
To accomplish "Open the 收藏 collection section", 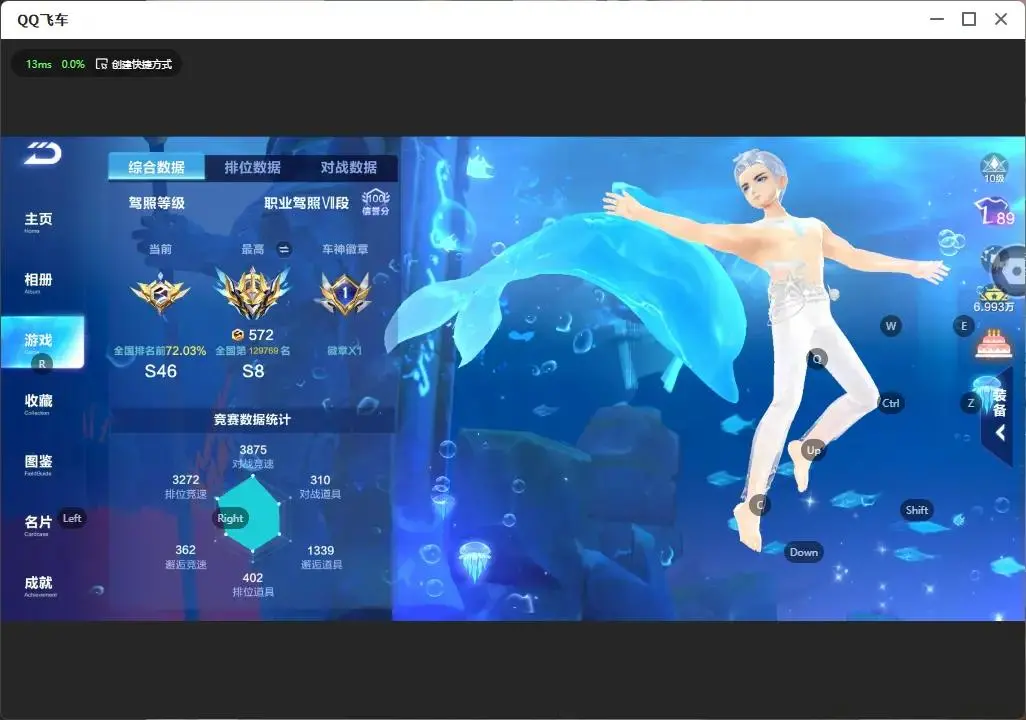I will [38, 403].
